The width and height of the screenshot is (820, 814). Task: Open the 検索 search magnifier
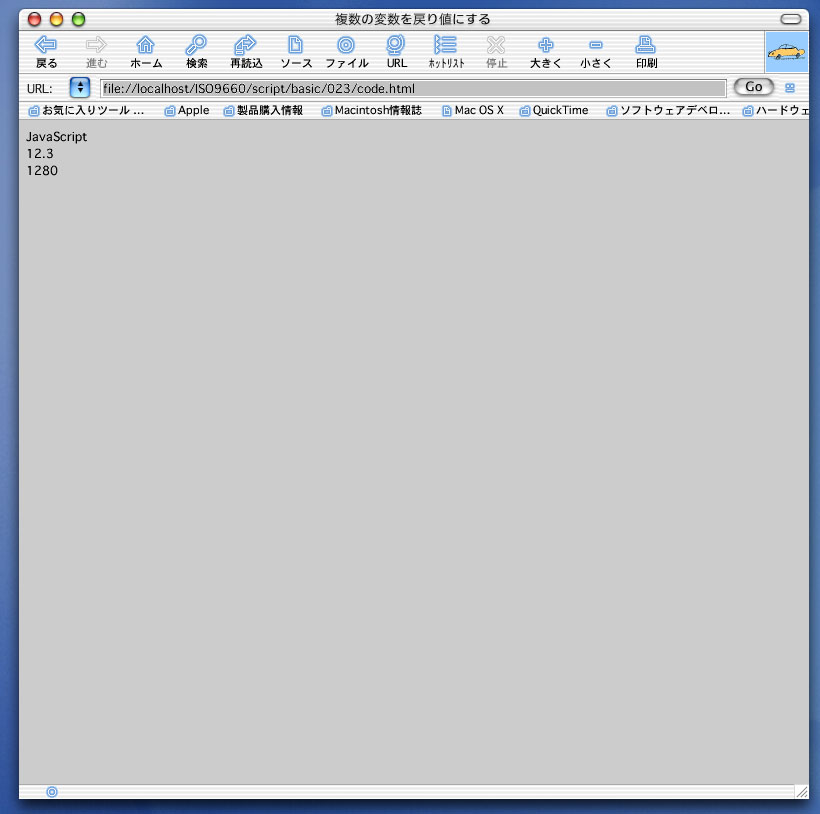[197, 51]
